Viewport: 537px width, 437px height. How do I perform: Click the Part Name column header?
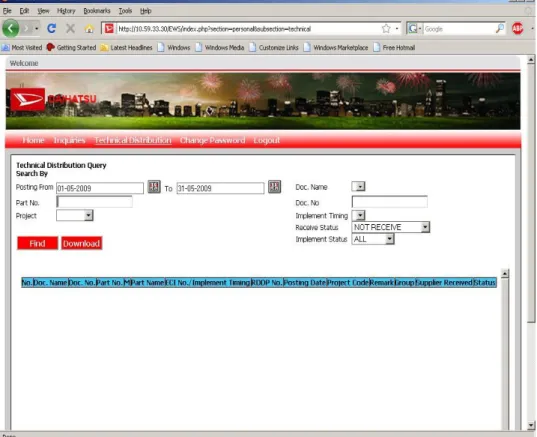click(148, 283)
